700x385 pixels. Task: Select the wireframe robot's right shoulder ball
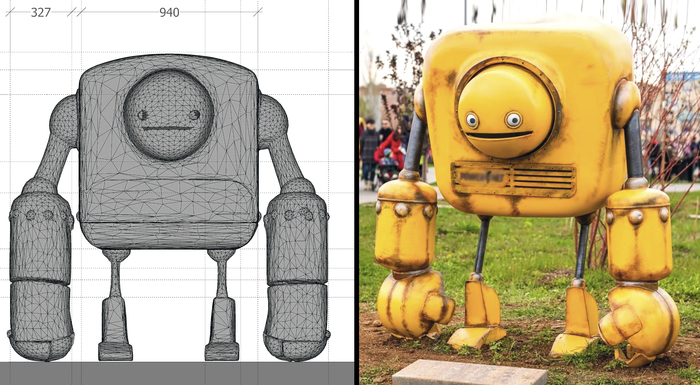pos(272,121)
